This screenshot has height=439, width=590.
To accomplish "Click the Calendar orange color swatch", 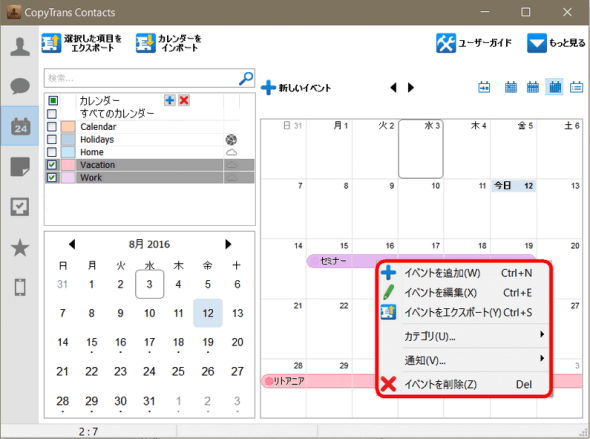I will (x=68, y=126).
